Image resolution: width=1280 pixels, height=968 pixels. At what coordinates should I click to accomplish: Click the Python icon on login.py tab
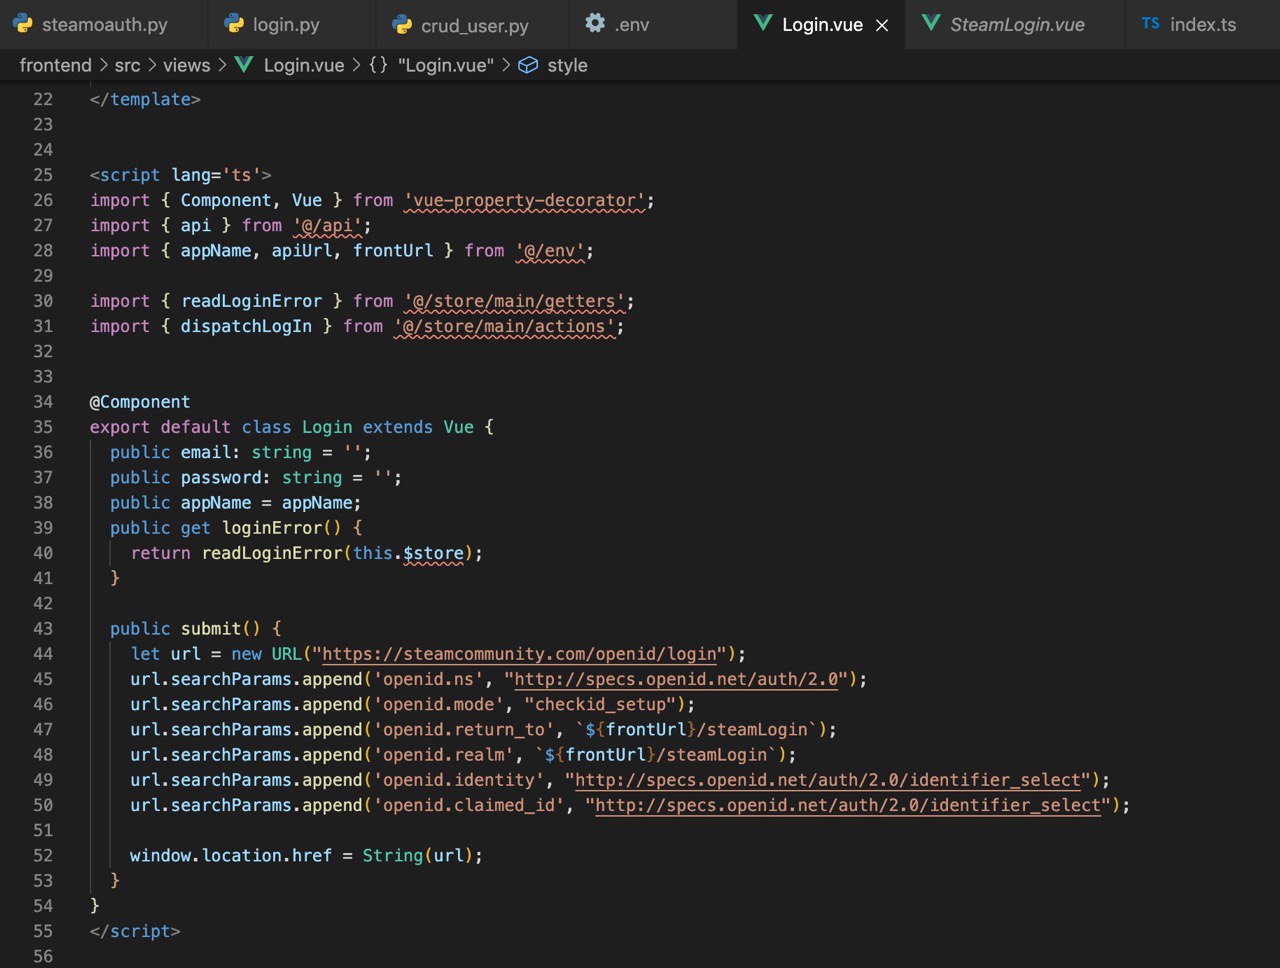point(235,24)
